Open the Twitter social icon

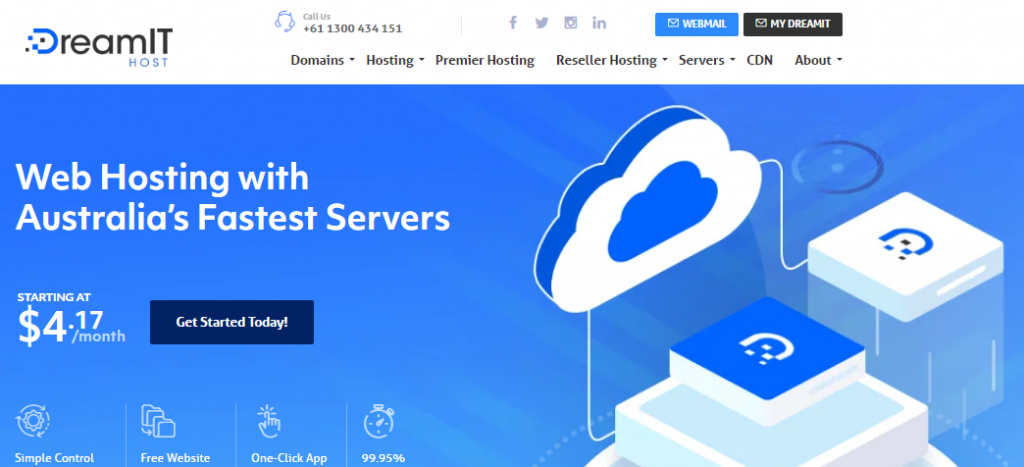[542, 23]
